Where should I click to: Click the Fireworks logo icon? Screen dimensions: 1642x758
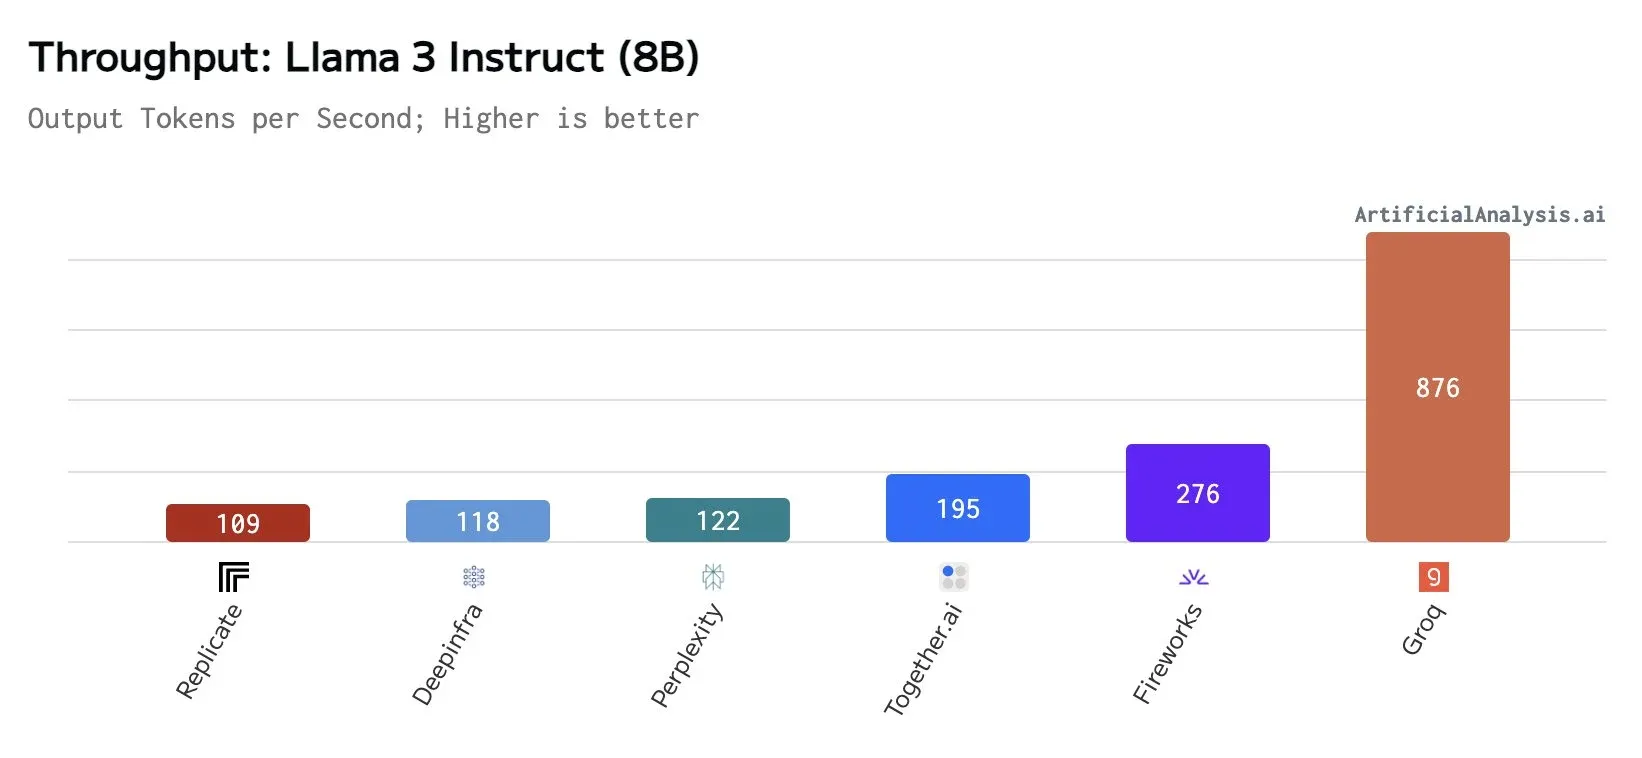coord(1194,577)
